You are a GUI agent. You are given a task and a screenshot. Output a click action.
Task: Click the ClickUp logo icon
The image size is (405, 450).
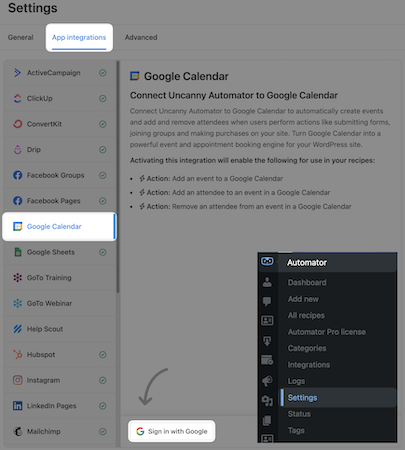(17, 98)
